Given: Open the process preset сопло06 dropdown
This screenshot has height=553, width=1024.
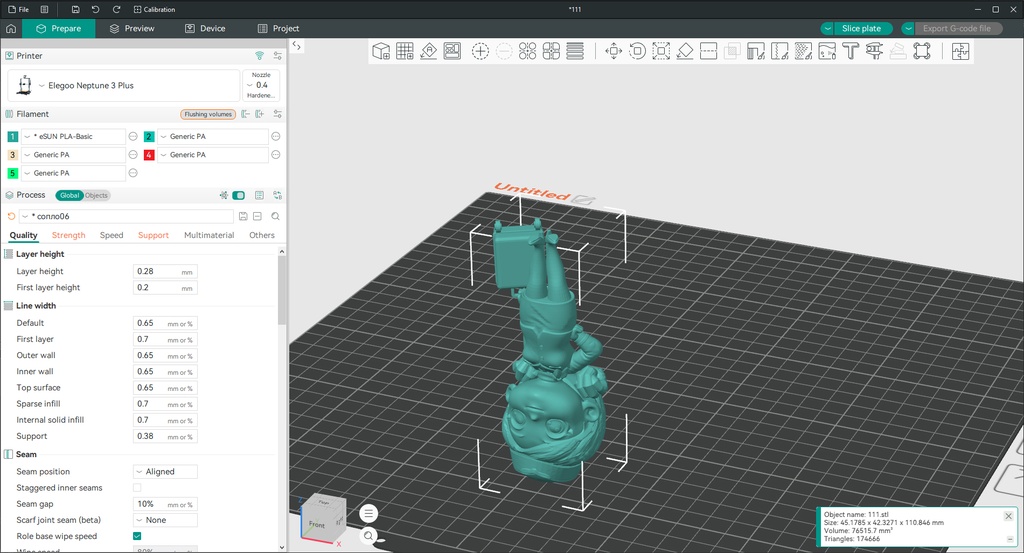Looking at the screenshot, I should pos(126,216).
